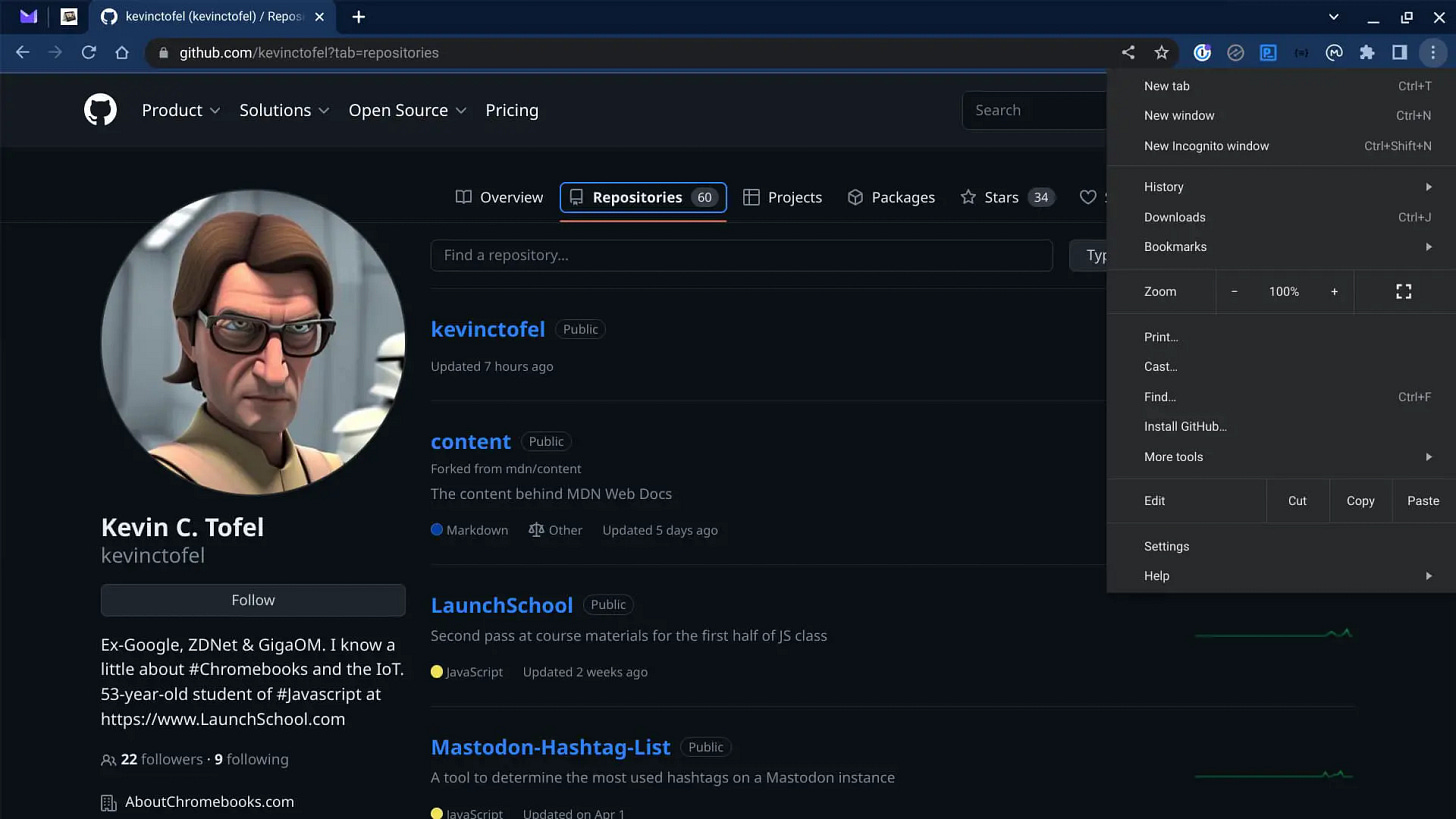
Task: Open History submenu
Action: [1281, 187]
